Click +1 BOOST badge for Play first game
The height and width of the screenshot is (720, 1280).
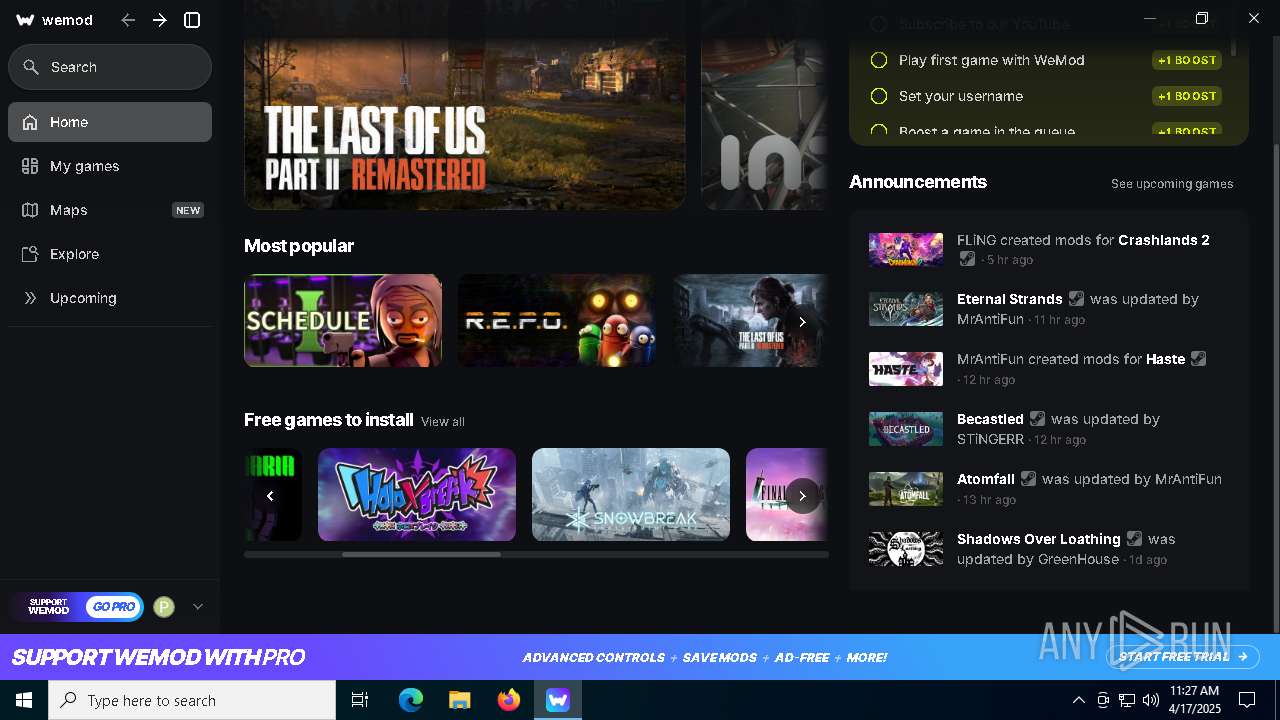pos(1187,60)
